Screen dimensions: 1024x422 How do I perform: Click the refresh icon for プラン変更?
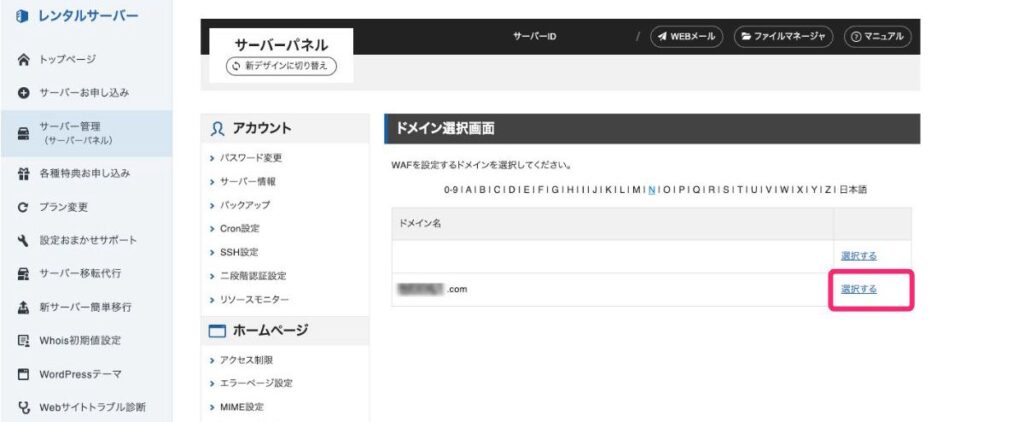(x=24, y=208)
